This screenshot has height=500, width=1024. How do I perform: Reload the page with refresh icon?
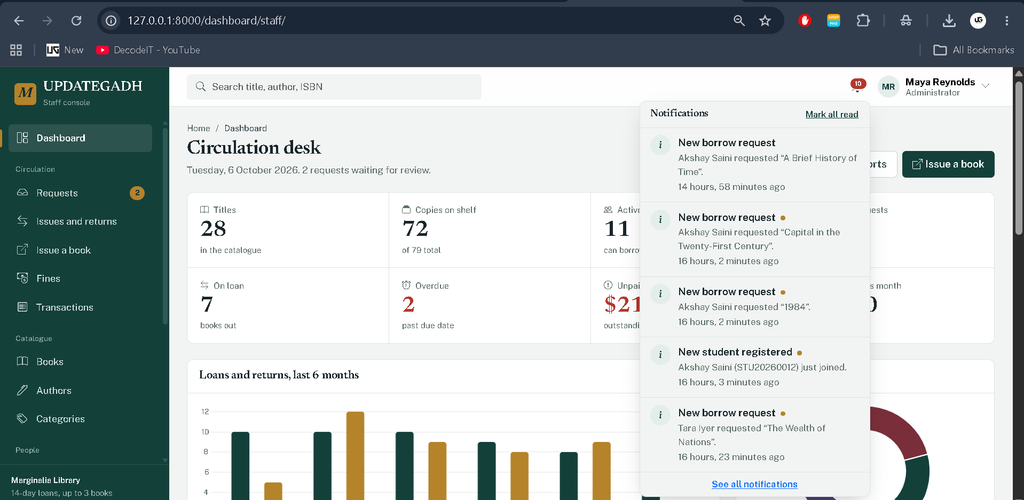point(76,21)
